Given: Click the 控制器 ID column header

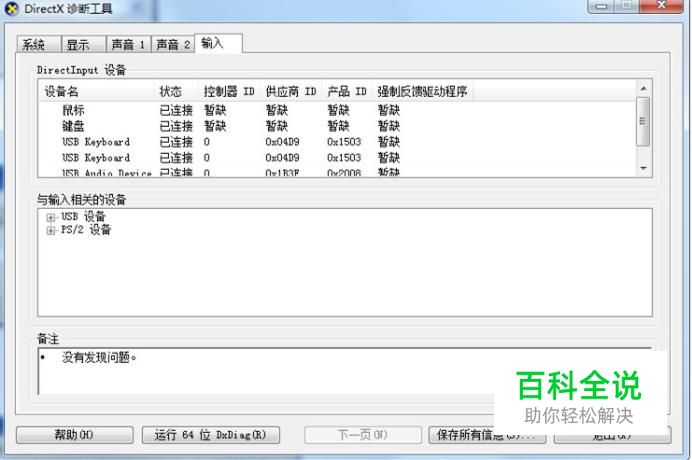Looking at the screenshot, I should (229, 91).
